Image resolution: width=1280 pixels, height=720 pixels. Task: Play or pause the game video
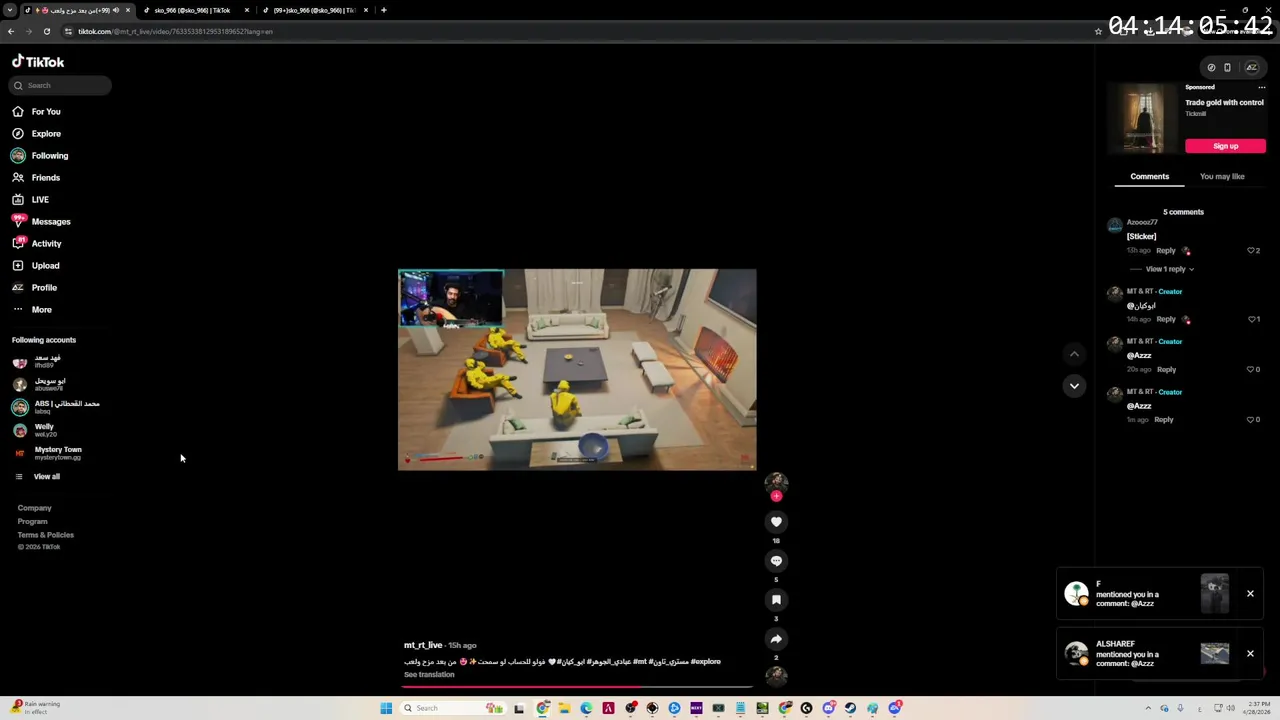click(x=577, y=370)
